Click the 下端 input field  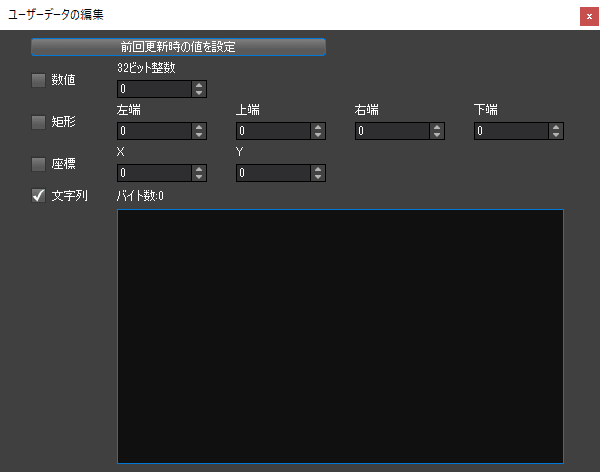511,131
